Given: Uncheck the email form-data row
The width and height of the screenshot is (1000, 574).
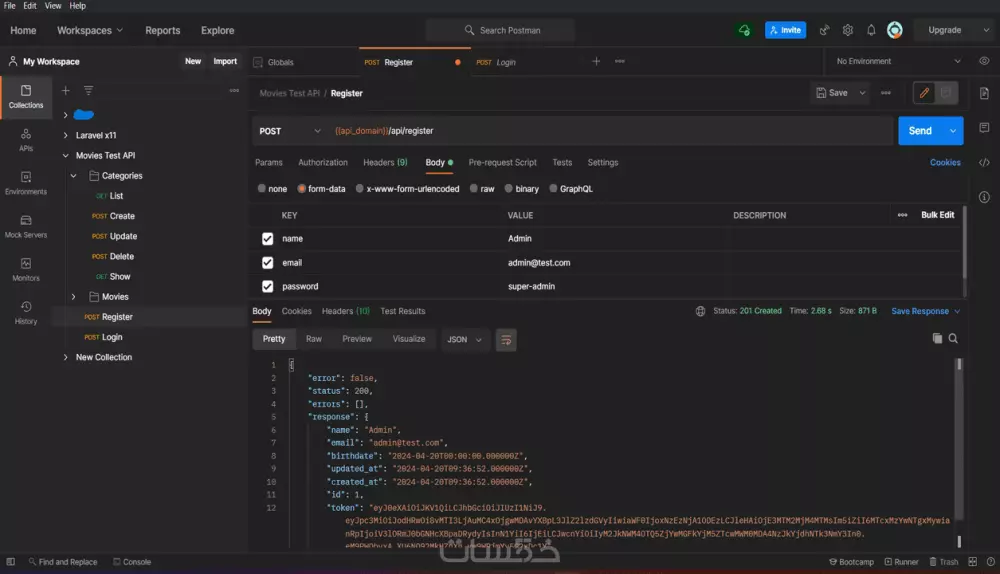Looking at the screenshot, I should pos(267,263).
